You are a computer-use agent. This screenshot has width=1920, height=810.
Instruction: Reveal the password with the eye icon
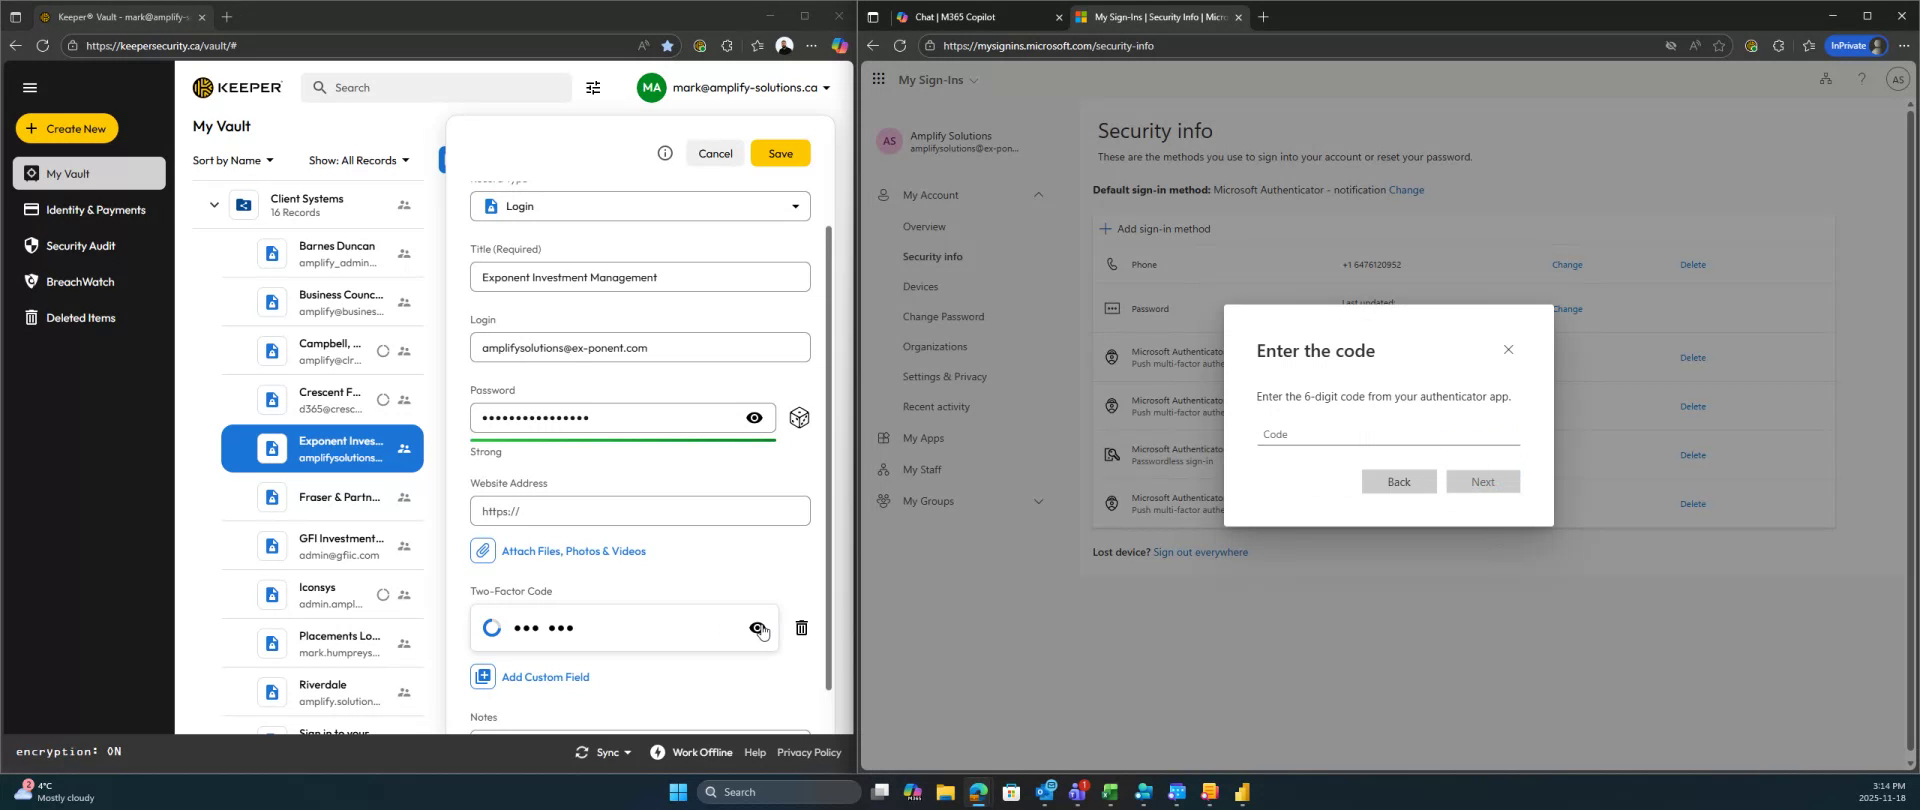754,418
